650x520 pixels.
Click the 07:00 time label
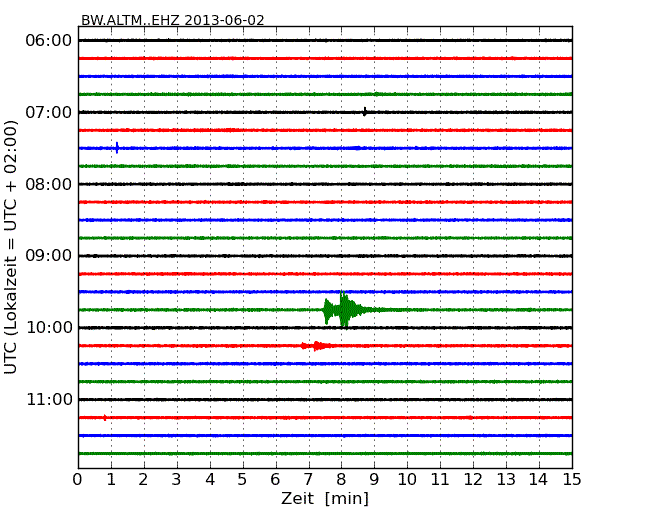pyautogui.click(x=49, y=112)
